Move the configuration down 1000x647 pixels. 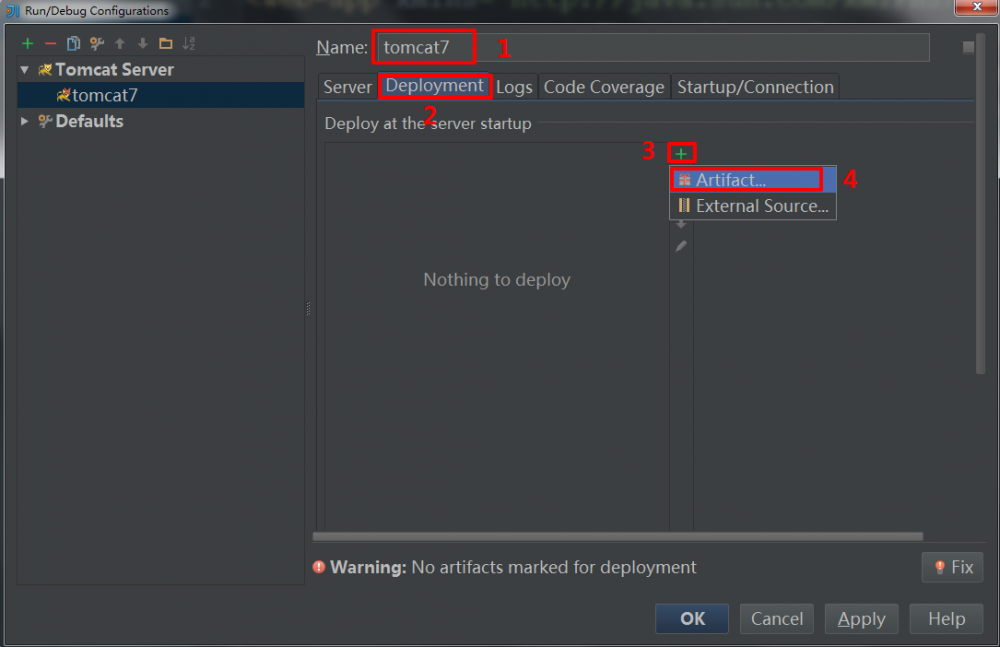[140, 43]
